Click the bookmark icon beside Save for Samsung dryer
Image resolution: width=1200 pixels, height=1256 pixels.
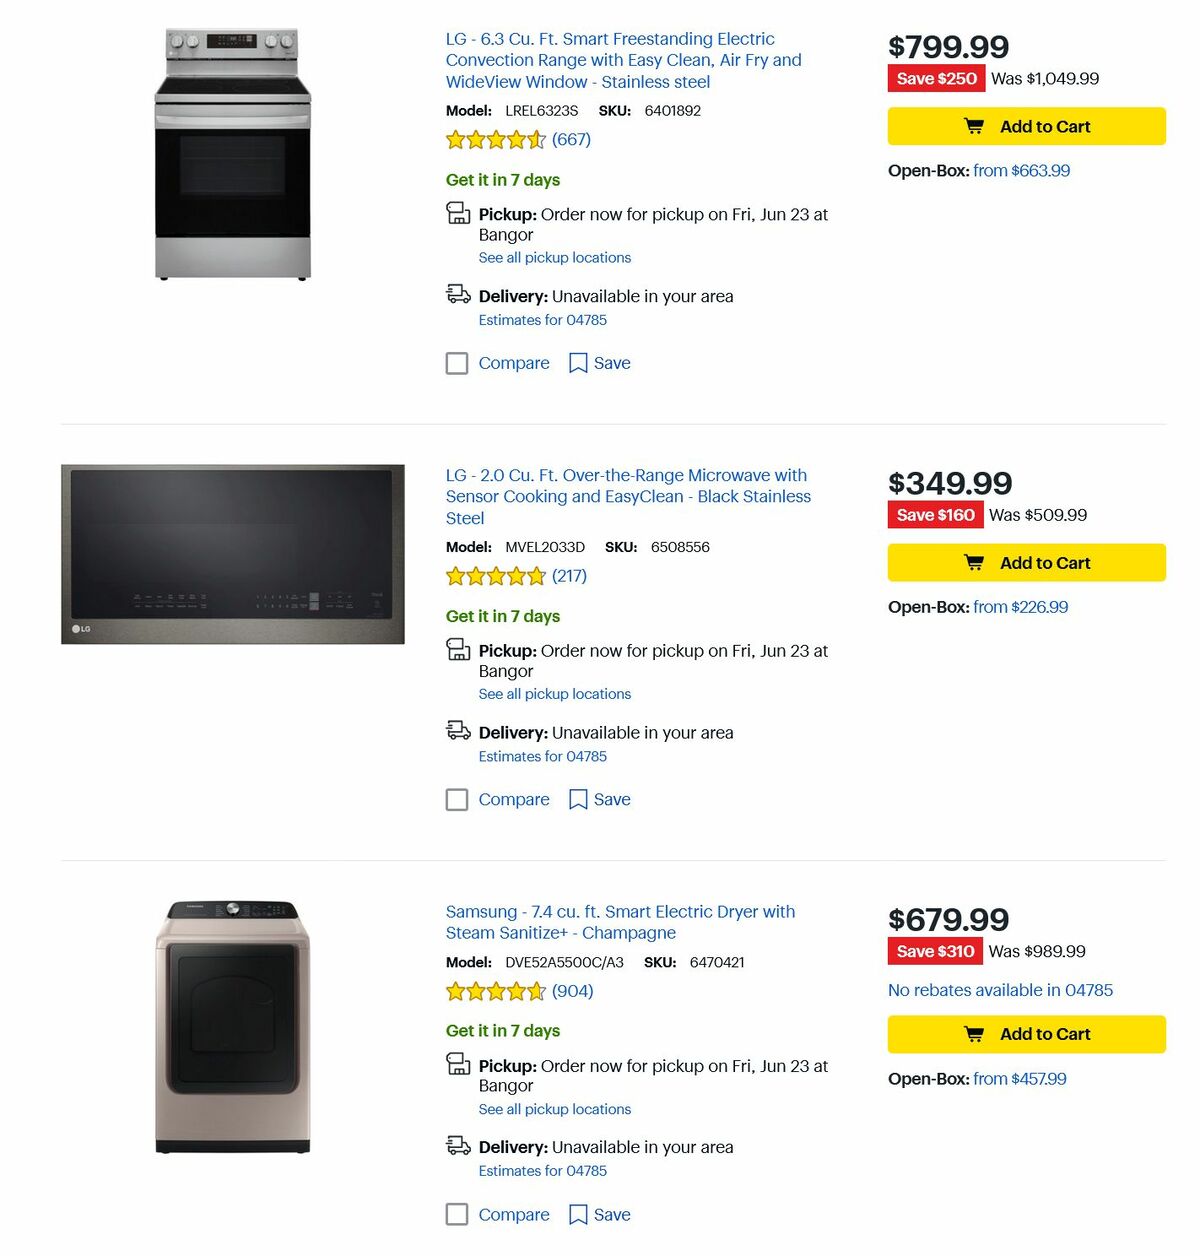click(577, 1214)
